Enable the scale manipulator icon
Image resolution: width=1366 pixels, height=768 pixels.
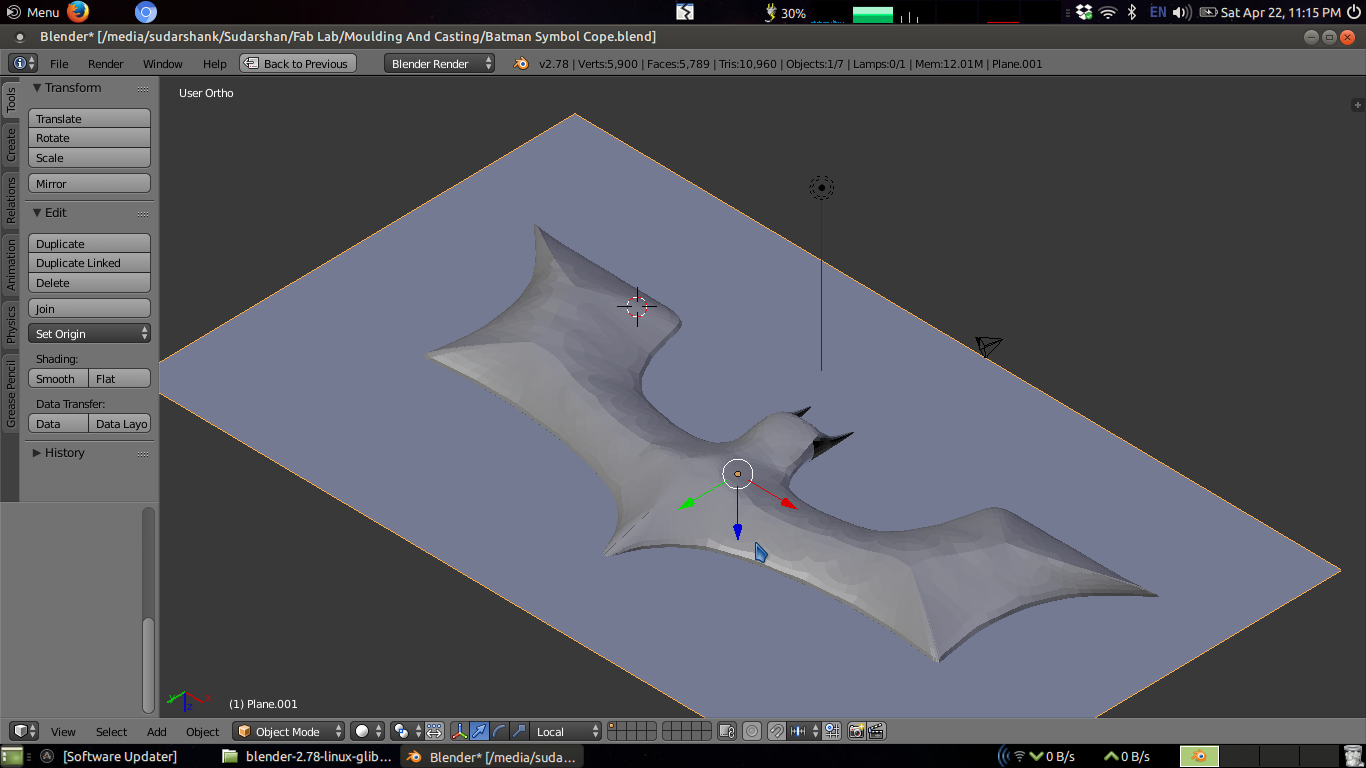(518, 732)
